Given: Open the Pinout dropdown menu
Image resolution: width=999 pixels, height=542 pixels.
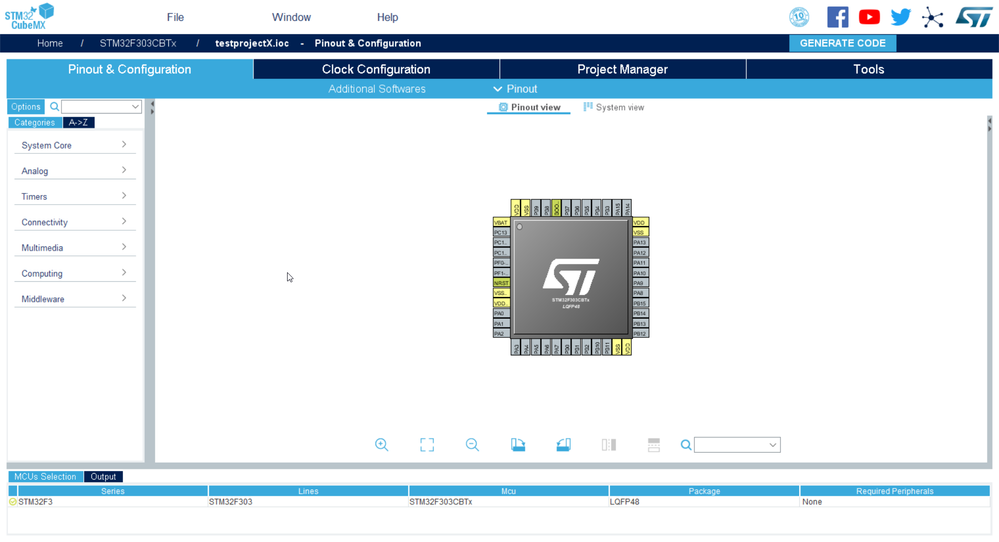Looking at the screenshot, I should (515, 89).
